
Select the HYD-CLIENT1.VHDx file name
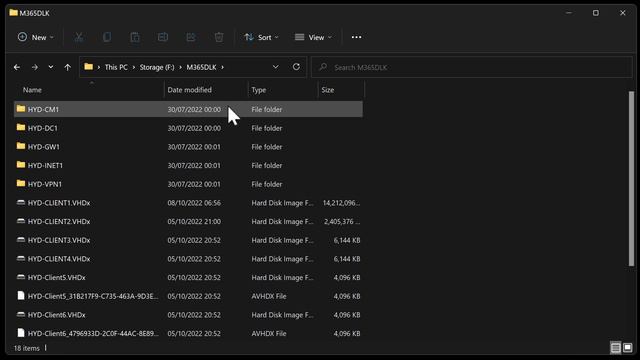click(59, 203)
